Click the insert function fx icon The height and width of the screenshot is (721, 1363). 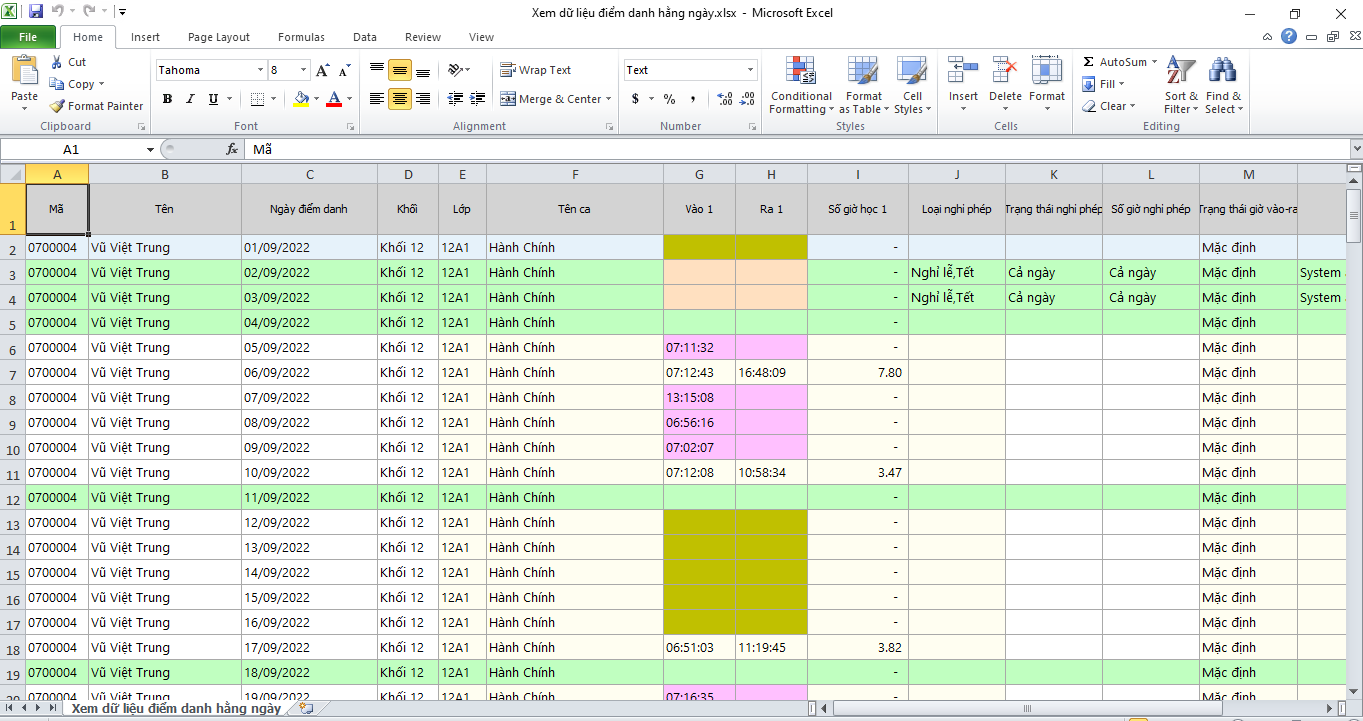click(x=232, y=149)
